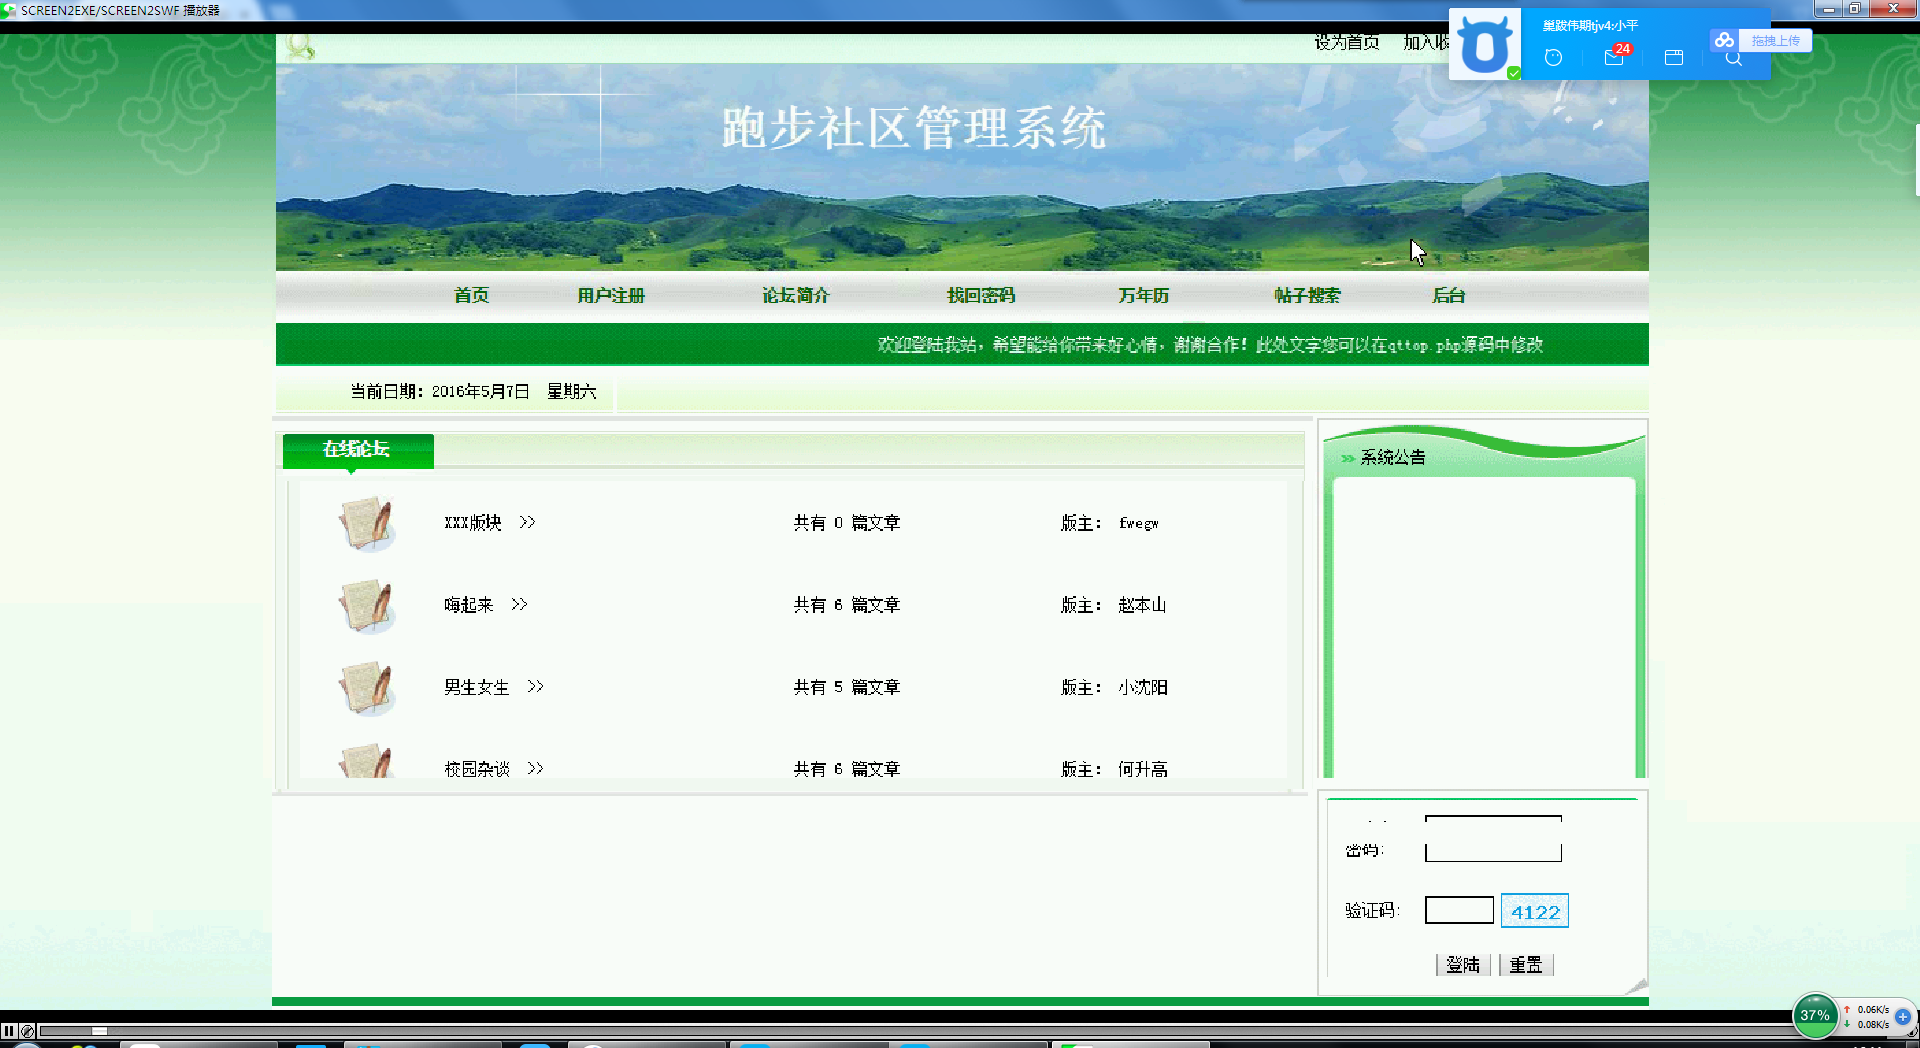
Task: Click the 重置 reset button
Action: [x=1526, y=964]
